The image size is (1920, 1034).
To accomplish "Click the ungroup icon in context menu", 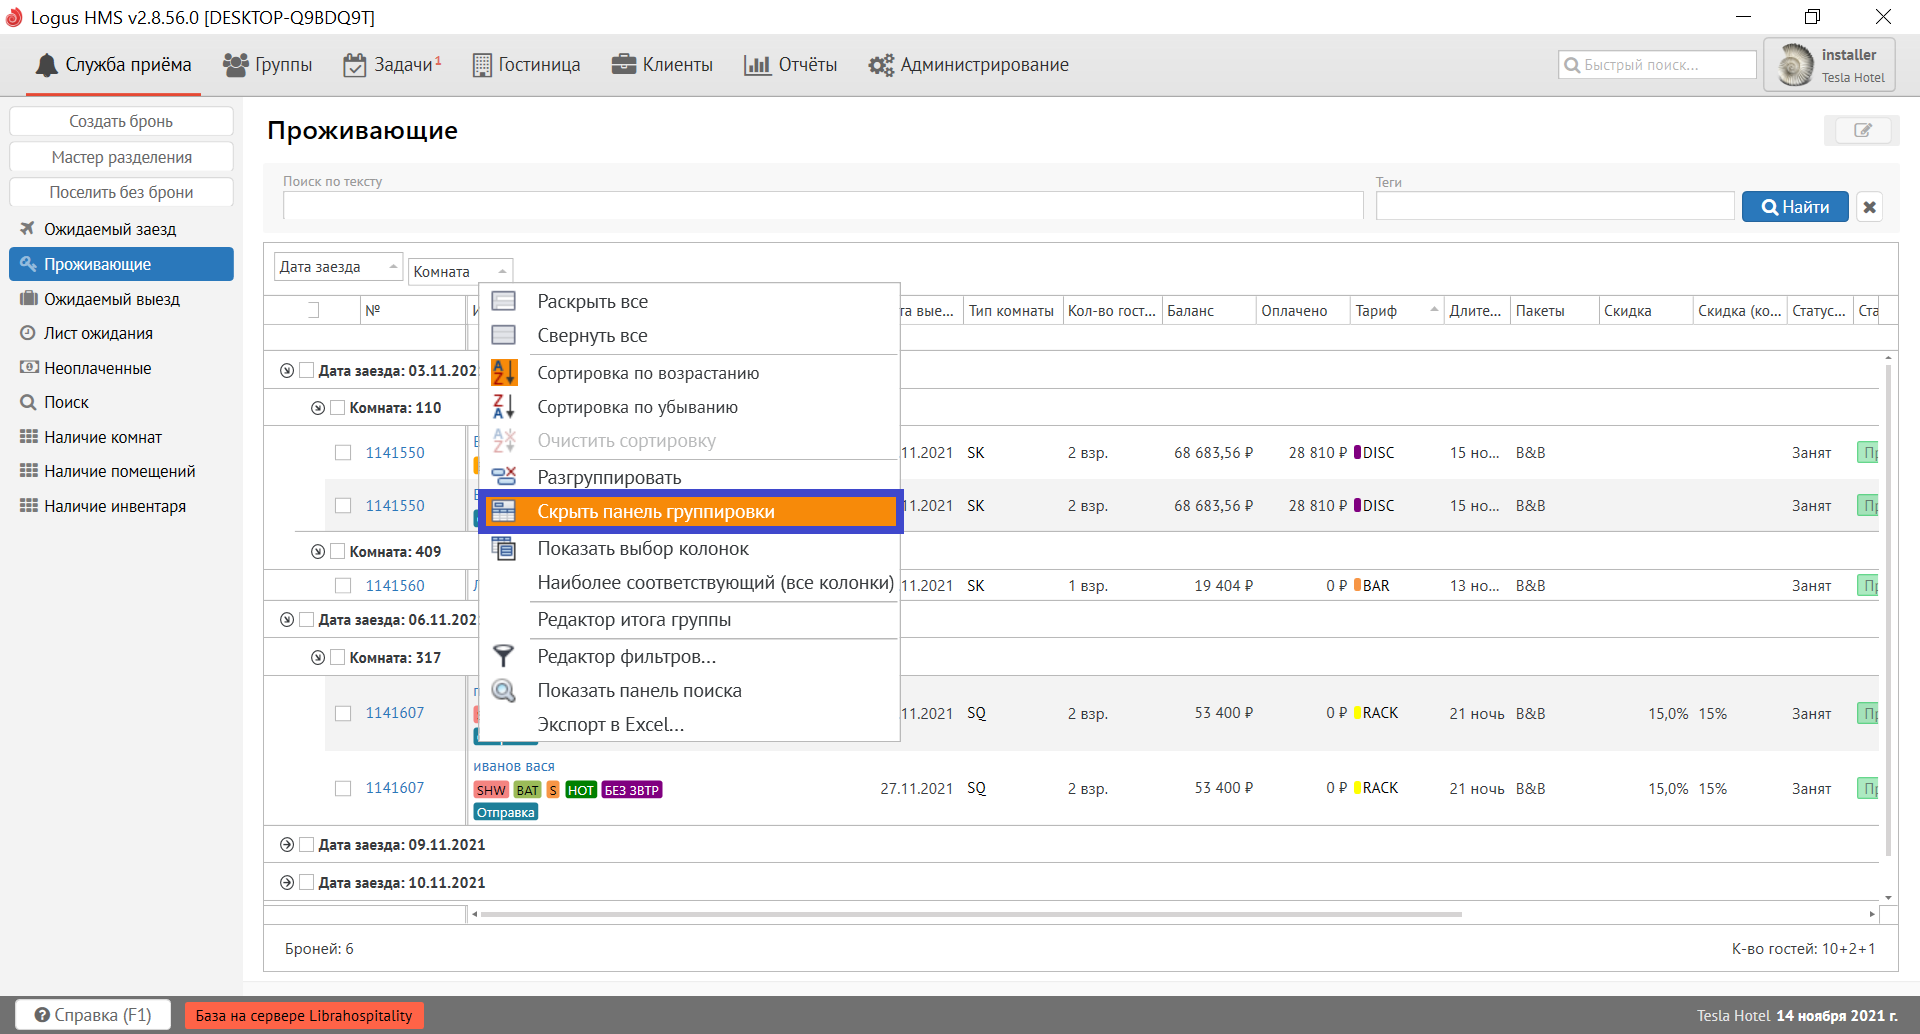I will 504,477.
